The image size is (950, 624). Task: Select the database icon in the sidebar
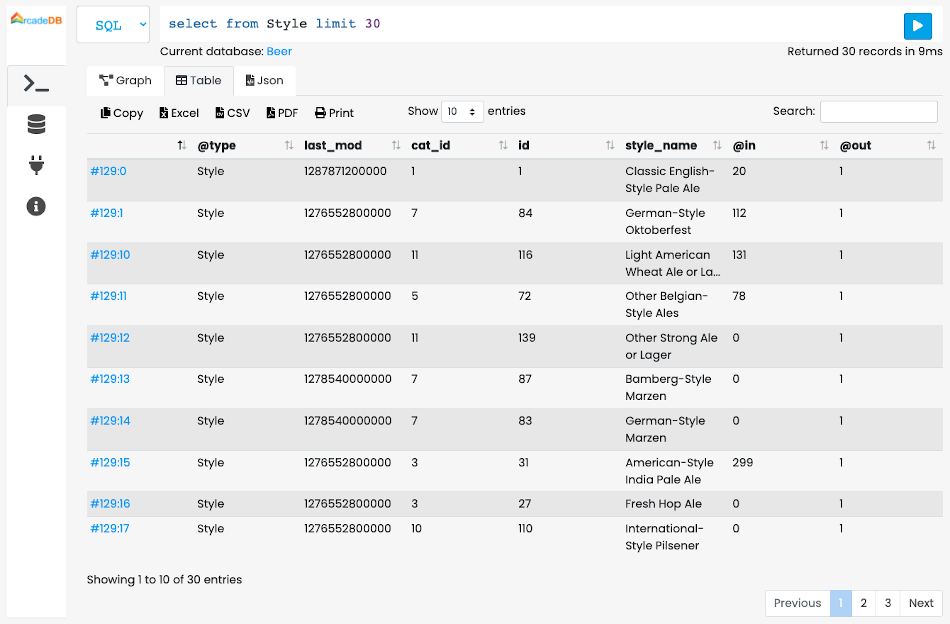[x=36, y=125]
